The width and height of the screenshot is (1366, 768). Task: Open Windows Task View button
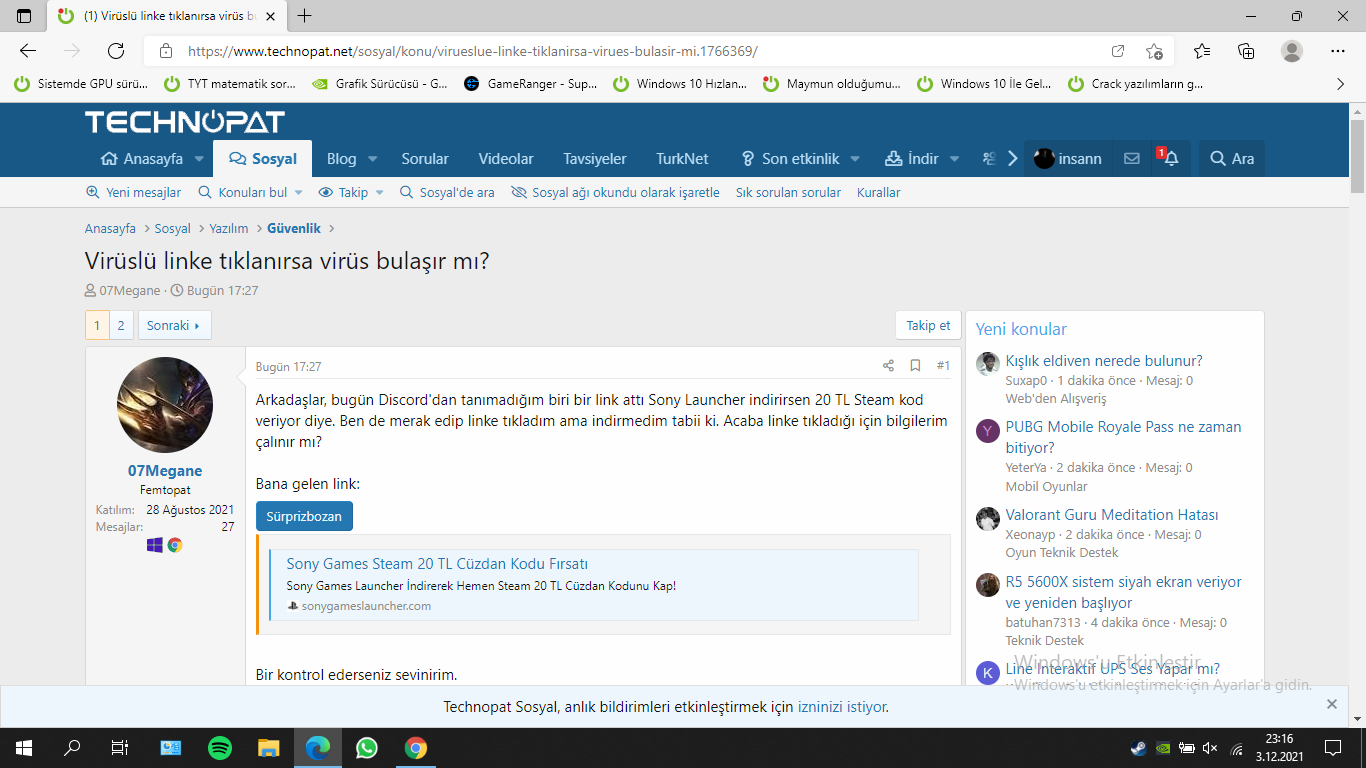[120, 747]
